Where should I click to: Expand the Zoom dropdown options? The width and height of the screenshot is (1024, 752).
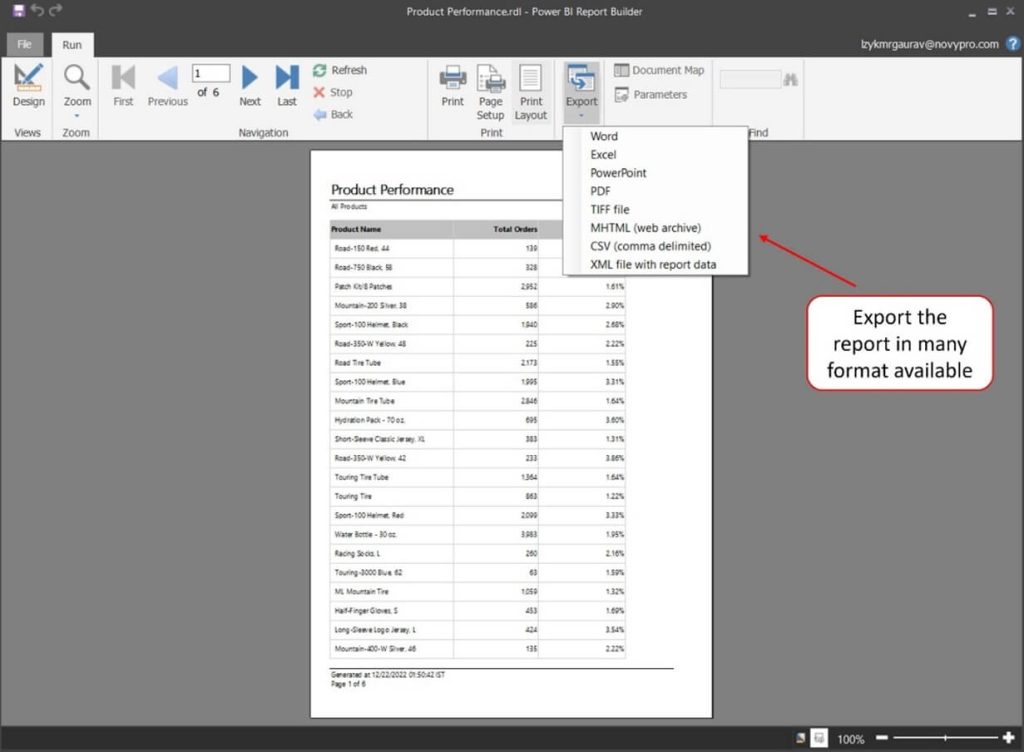coord(76,113)
